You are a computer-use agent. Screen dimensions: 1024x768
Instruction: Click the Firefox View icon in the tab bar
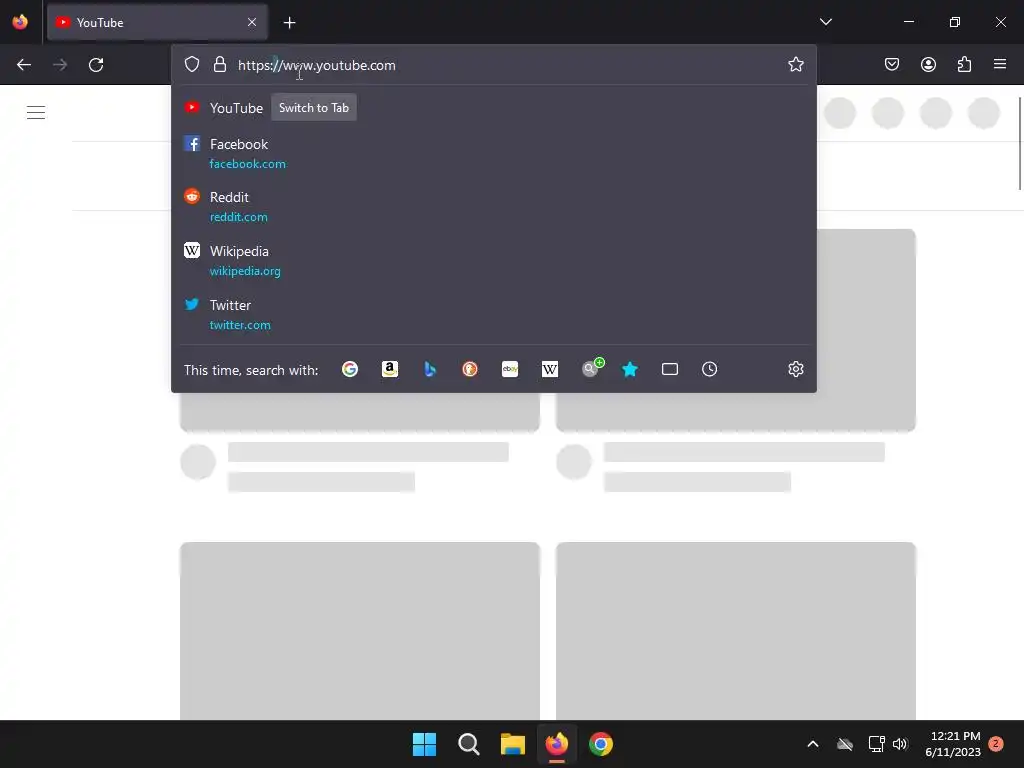(20, 22)
